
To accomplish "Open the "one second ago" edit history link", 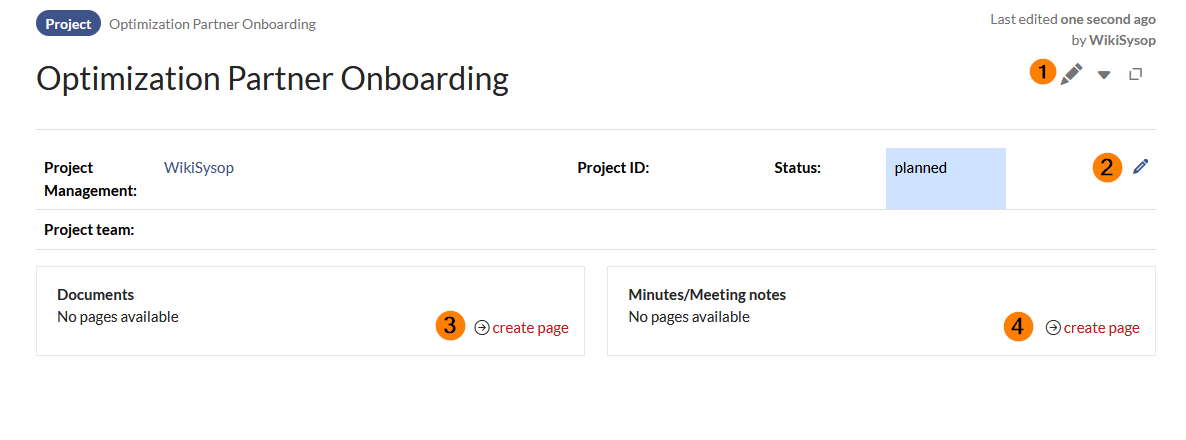I will 1108,19.
